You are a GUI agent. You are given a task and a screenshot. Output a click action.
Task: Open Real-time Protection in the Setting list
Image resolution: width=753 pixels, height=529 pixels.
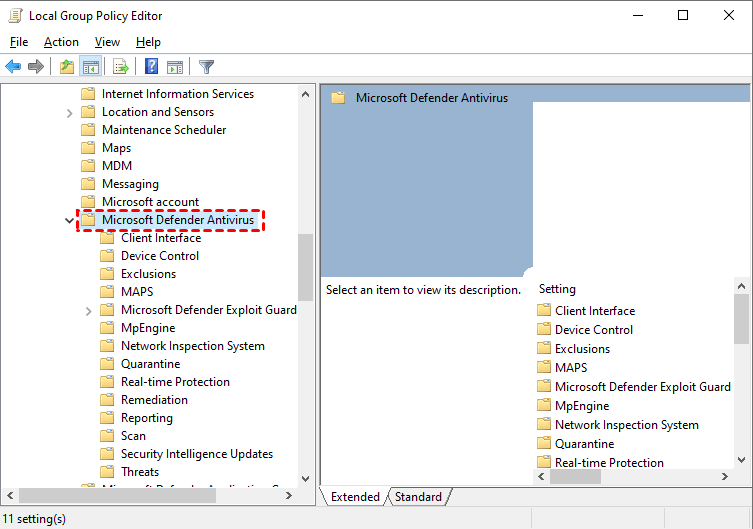click(x=609, y=463)
